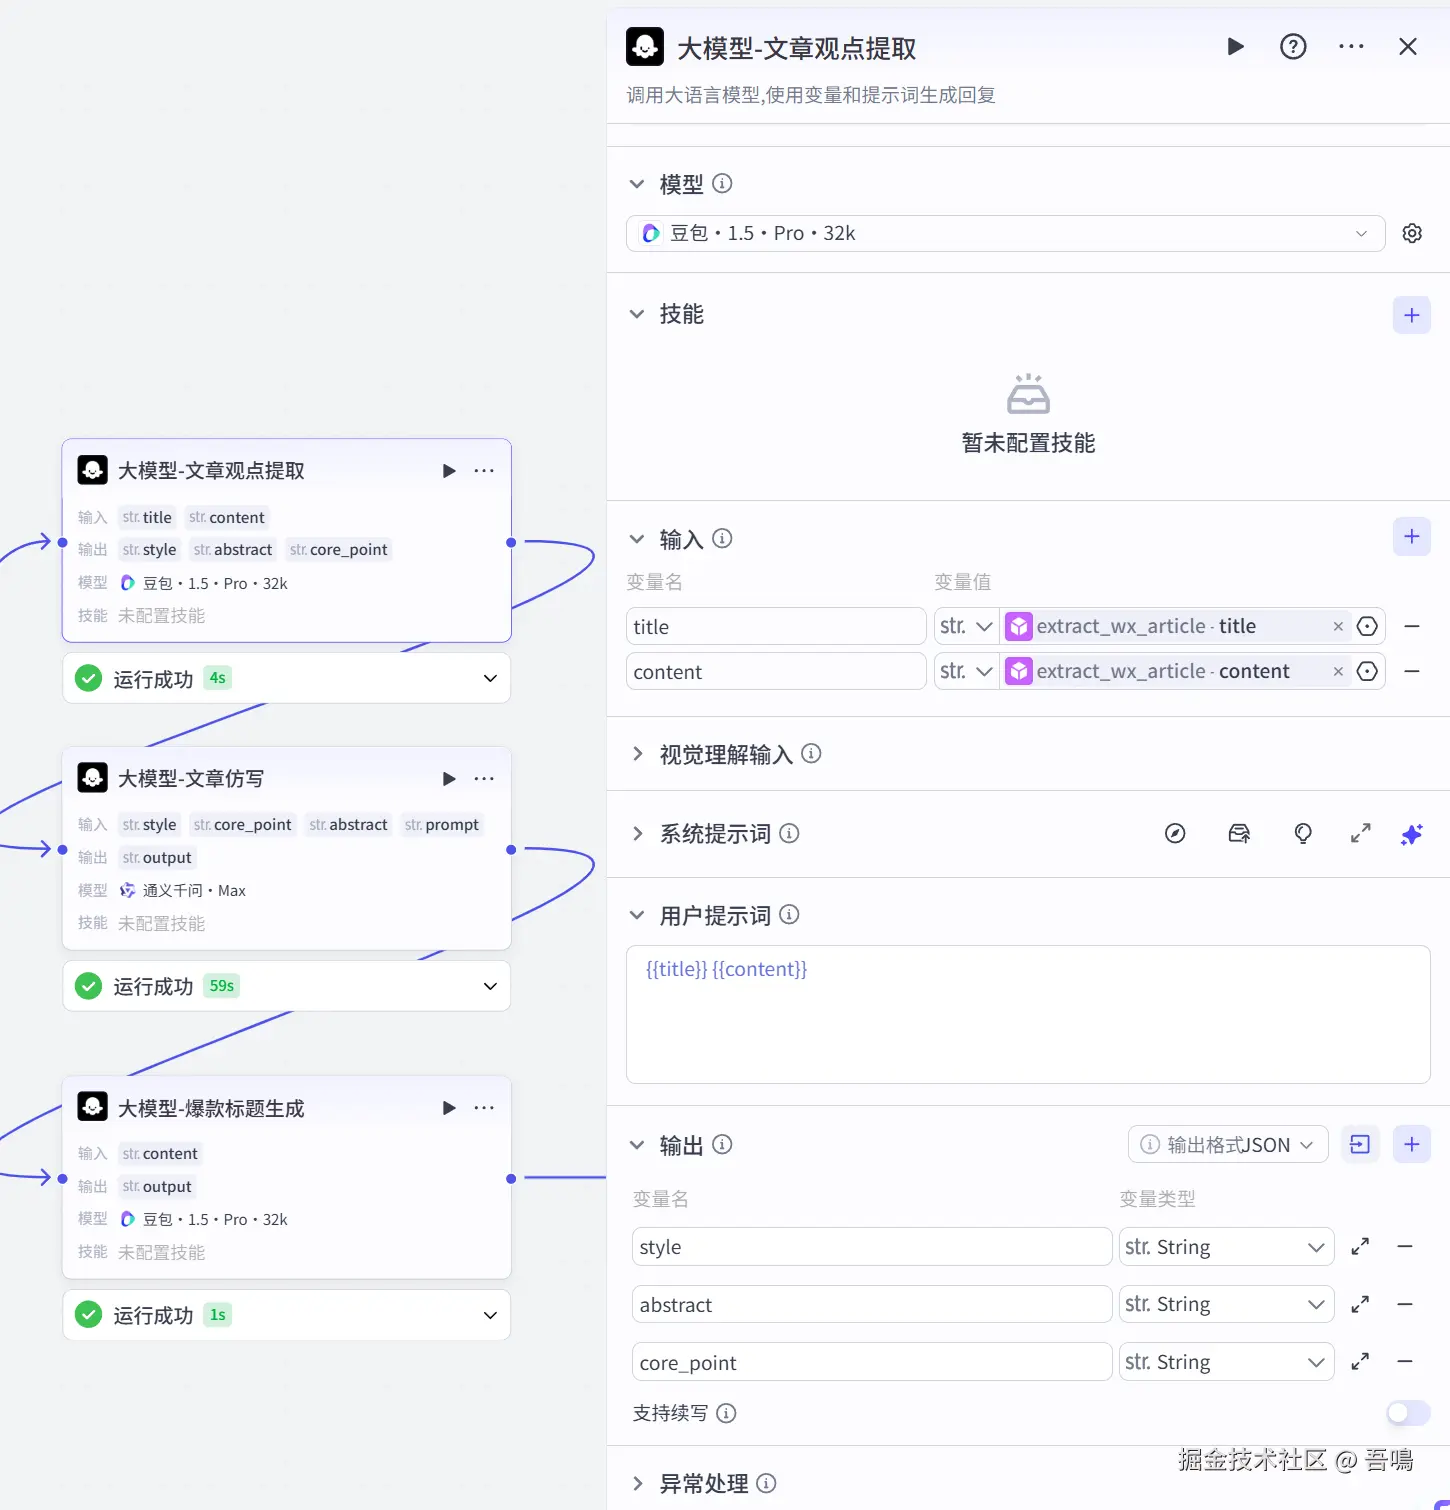1450x1510 pixels.
Task: Expand description for core_point output
Action: point(1360,1362)
